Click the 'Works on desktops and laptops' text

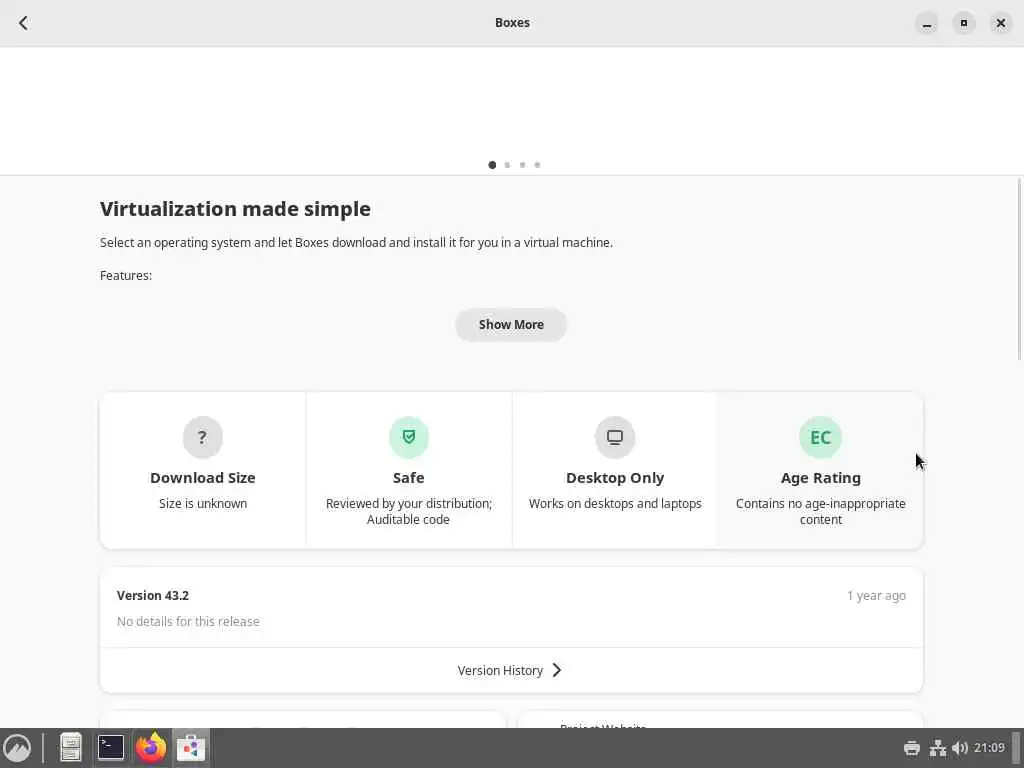coord(615,504)
